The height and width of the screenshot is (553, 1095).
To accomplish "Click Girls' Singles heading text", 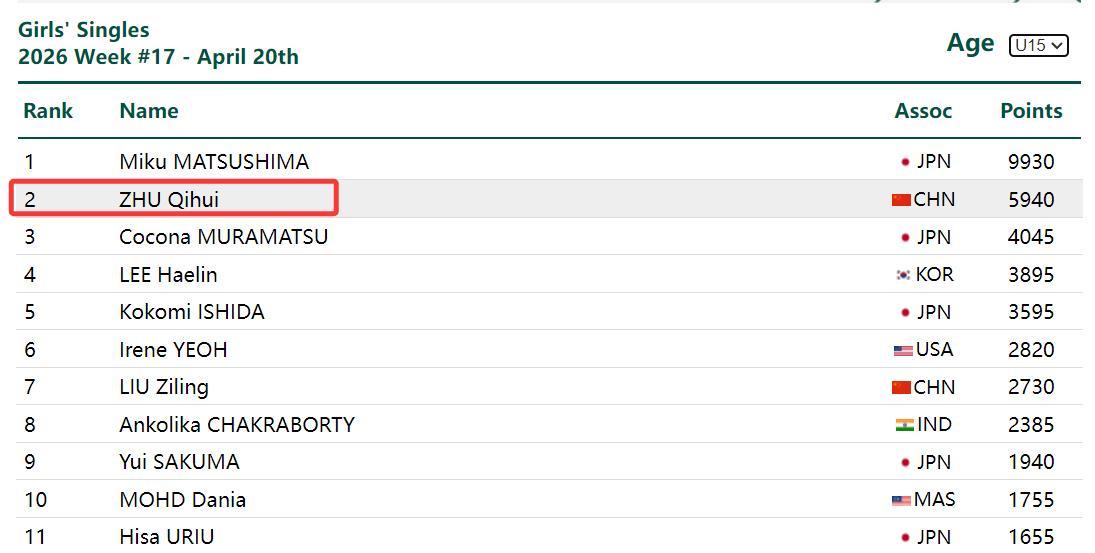I will tap(83, 30).
